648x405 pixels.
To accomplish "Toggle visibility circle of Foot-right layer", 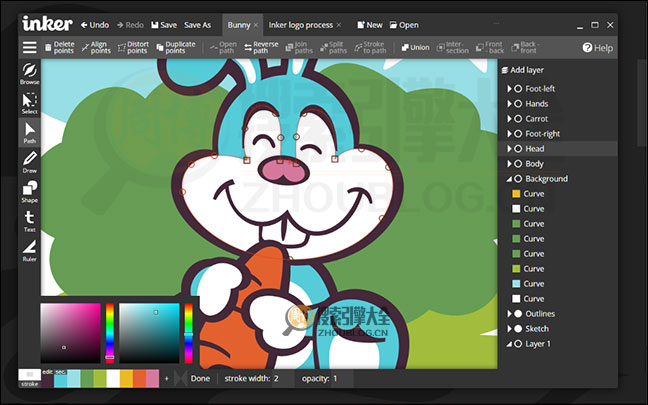I will tap(518, 134).
